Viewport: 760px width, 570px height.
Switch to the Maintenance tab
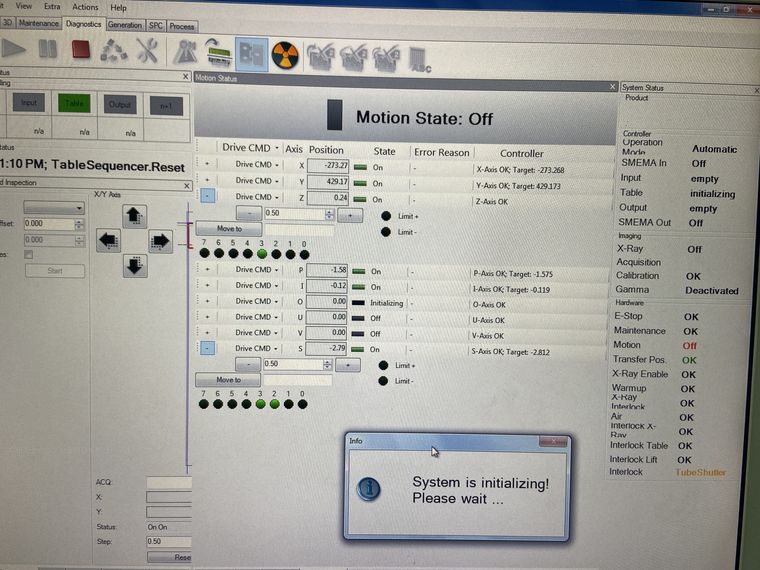39,23
